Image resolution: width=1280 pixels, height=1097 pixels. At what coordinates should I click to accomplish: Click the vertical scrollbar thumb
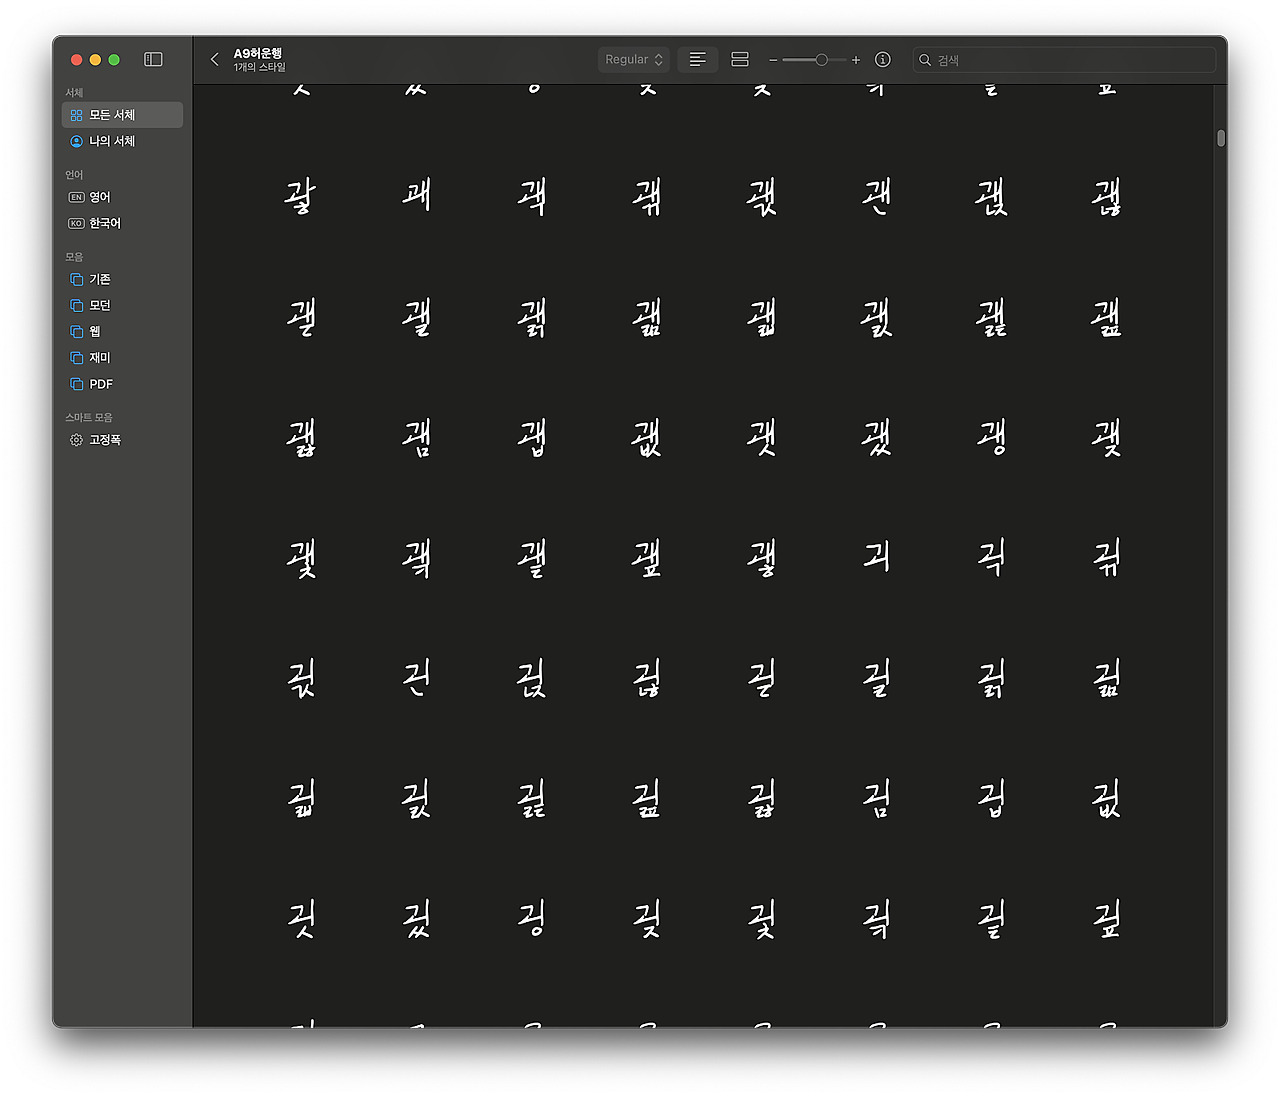1221,138
